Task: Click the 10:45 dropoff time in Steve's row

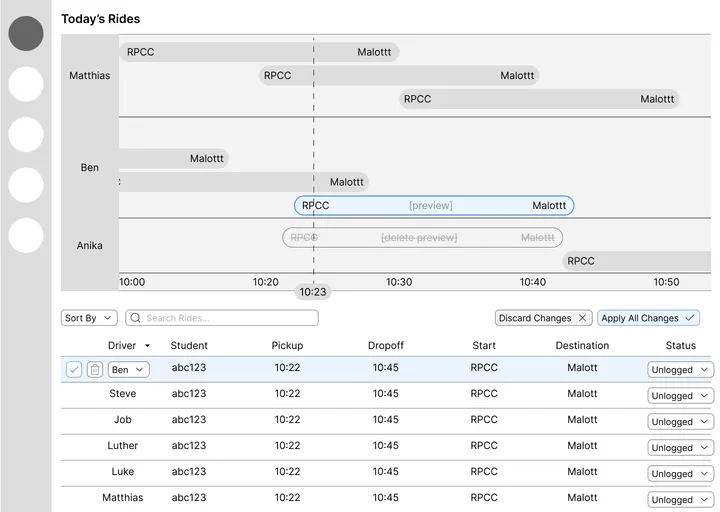Action: [x=385, y=394]
